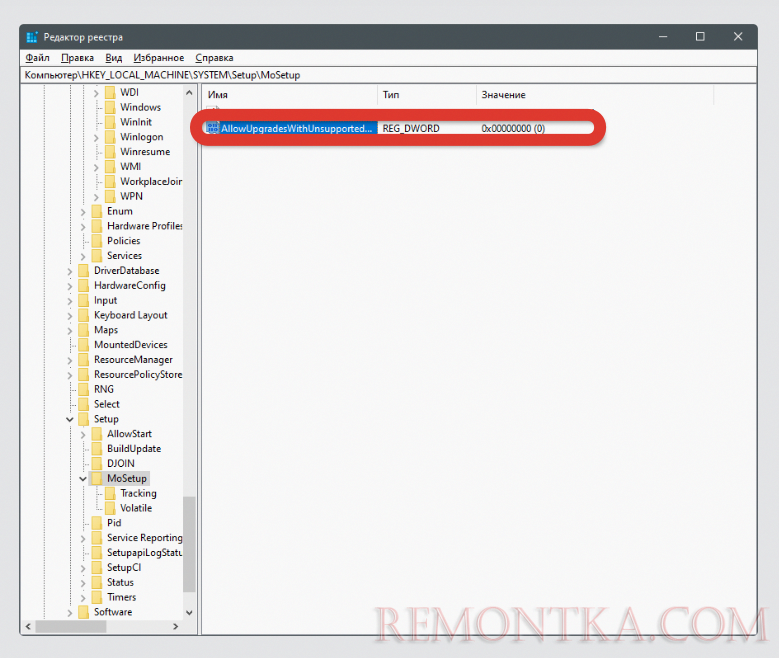779x658 pixels.
Task: Select the Status key label
Action: [x=120, y=582]
